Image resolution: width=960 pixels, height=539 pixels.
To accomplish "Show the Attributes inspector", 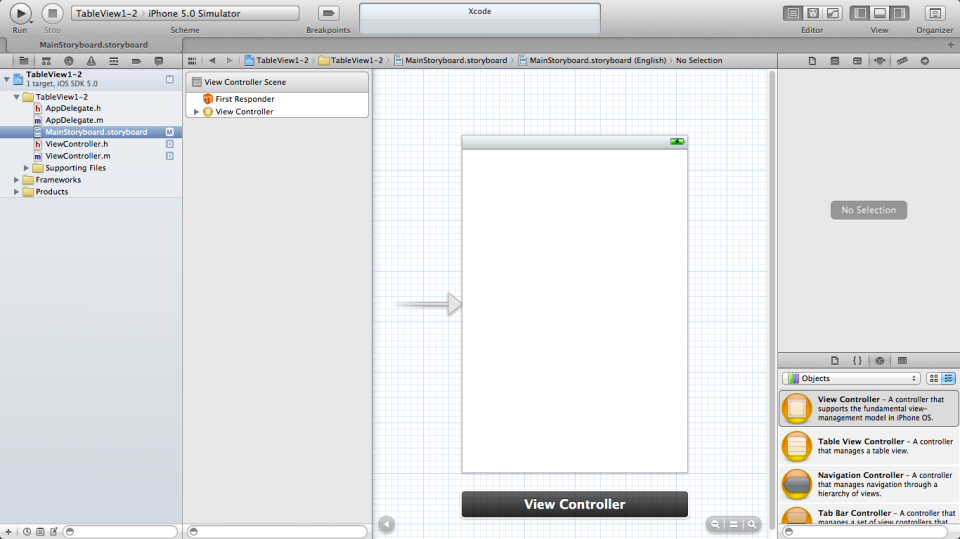I will (880, 61).
